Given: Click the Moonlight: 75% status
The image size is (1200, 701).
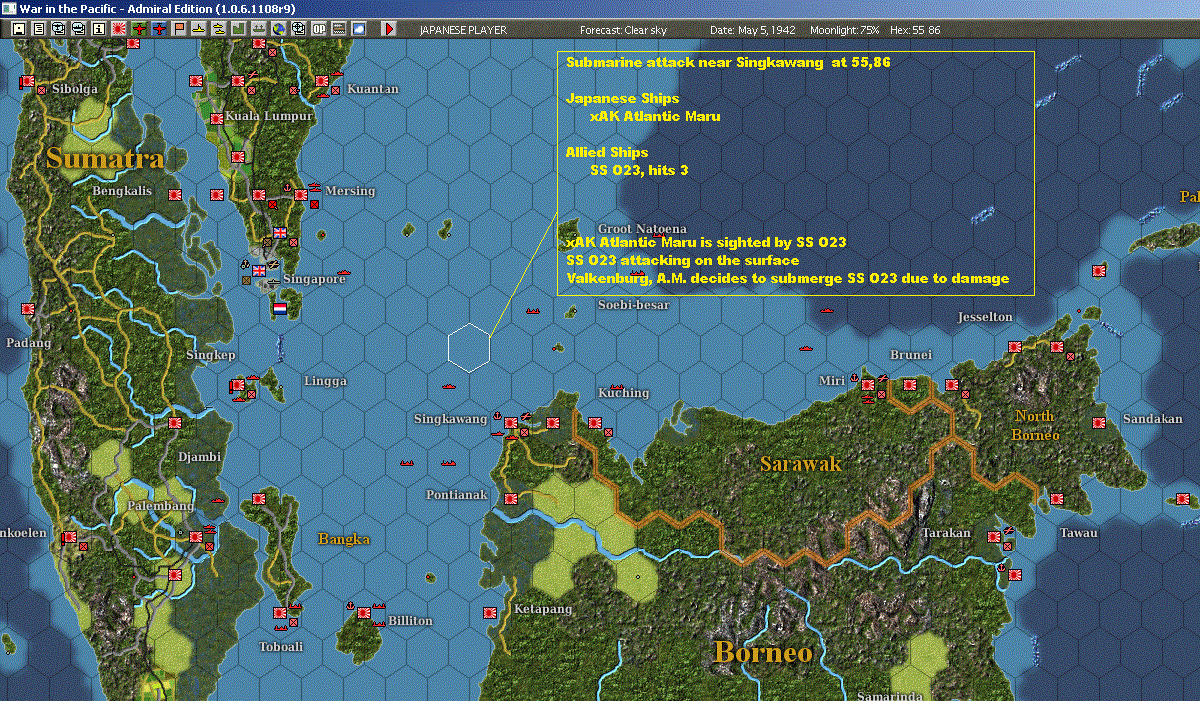Looking at the screenshot, I should (845, 31).
